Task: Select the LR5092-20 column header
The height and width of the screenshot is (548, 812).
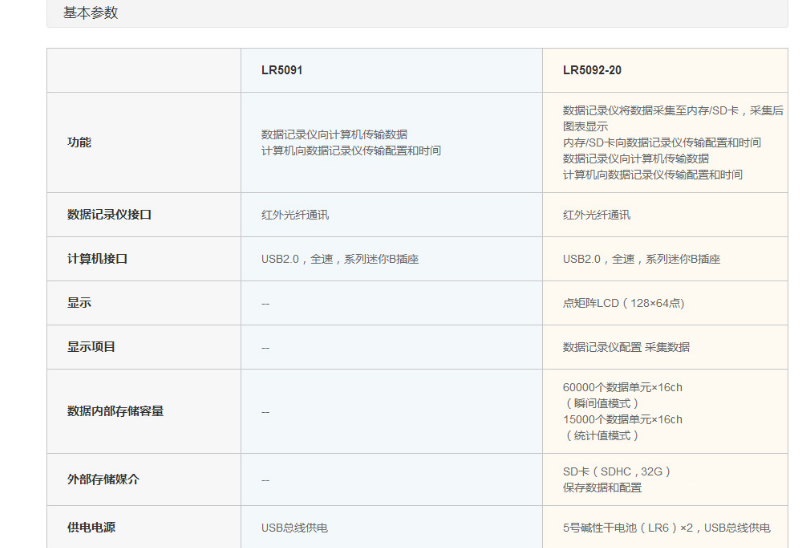Action: pos(592,71)
